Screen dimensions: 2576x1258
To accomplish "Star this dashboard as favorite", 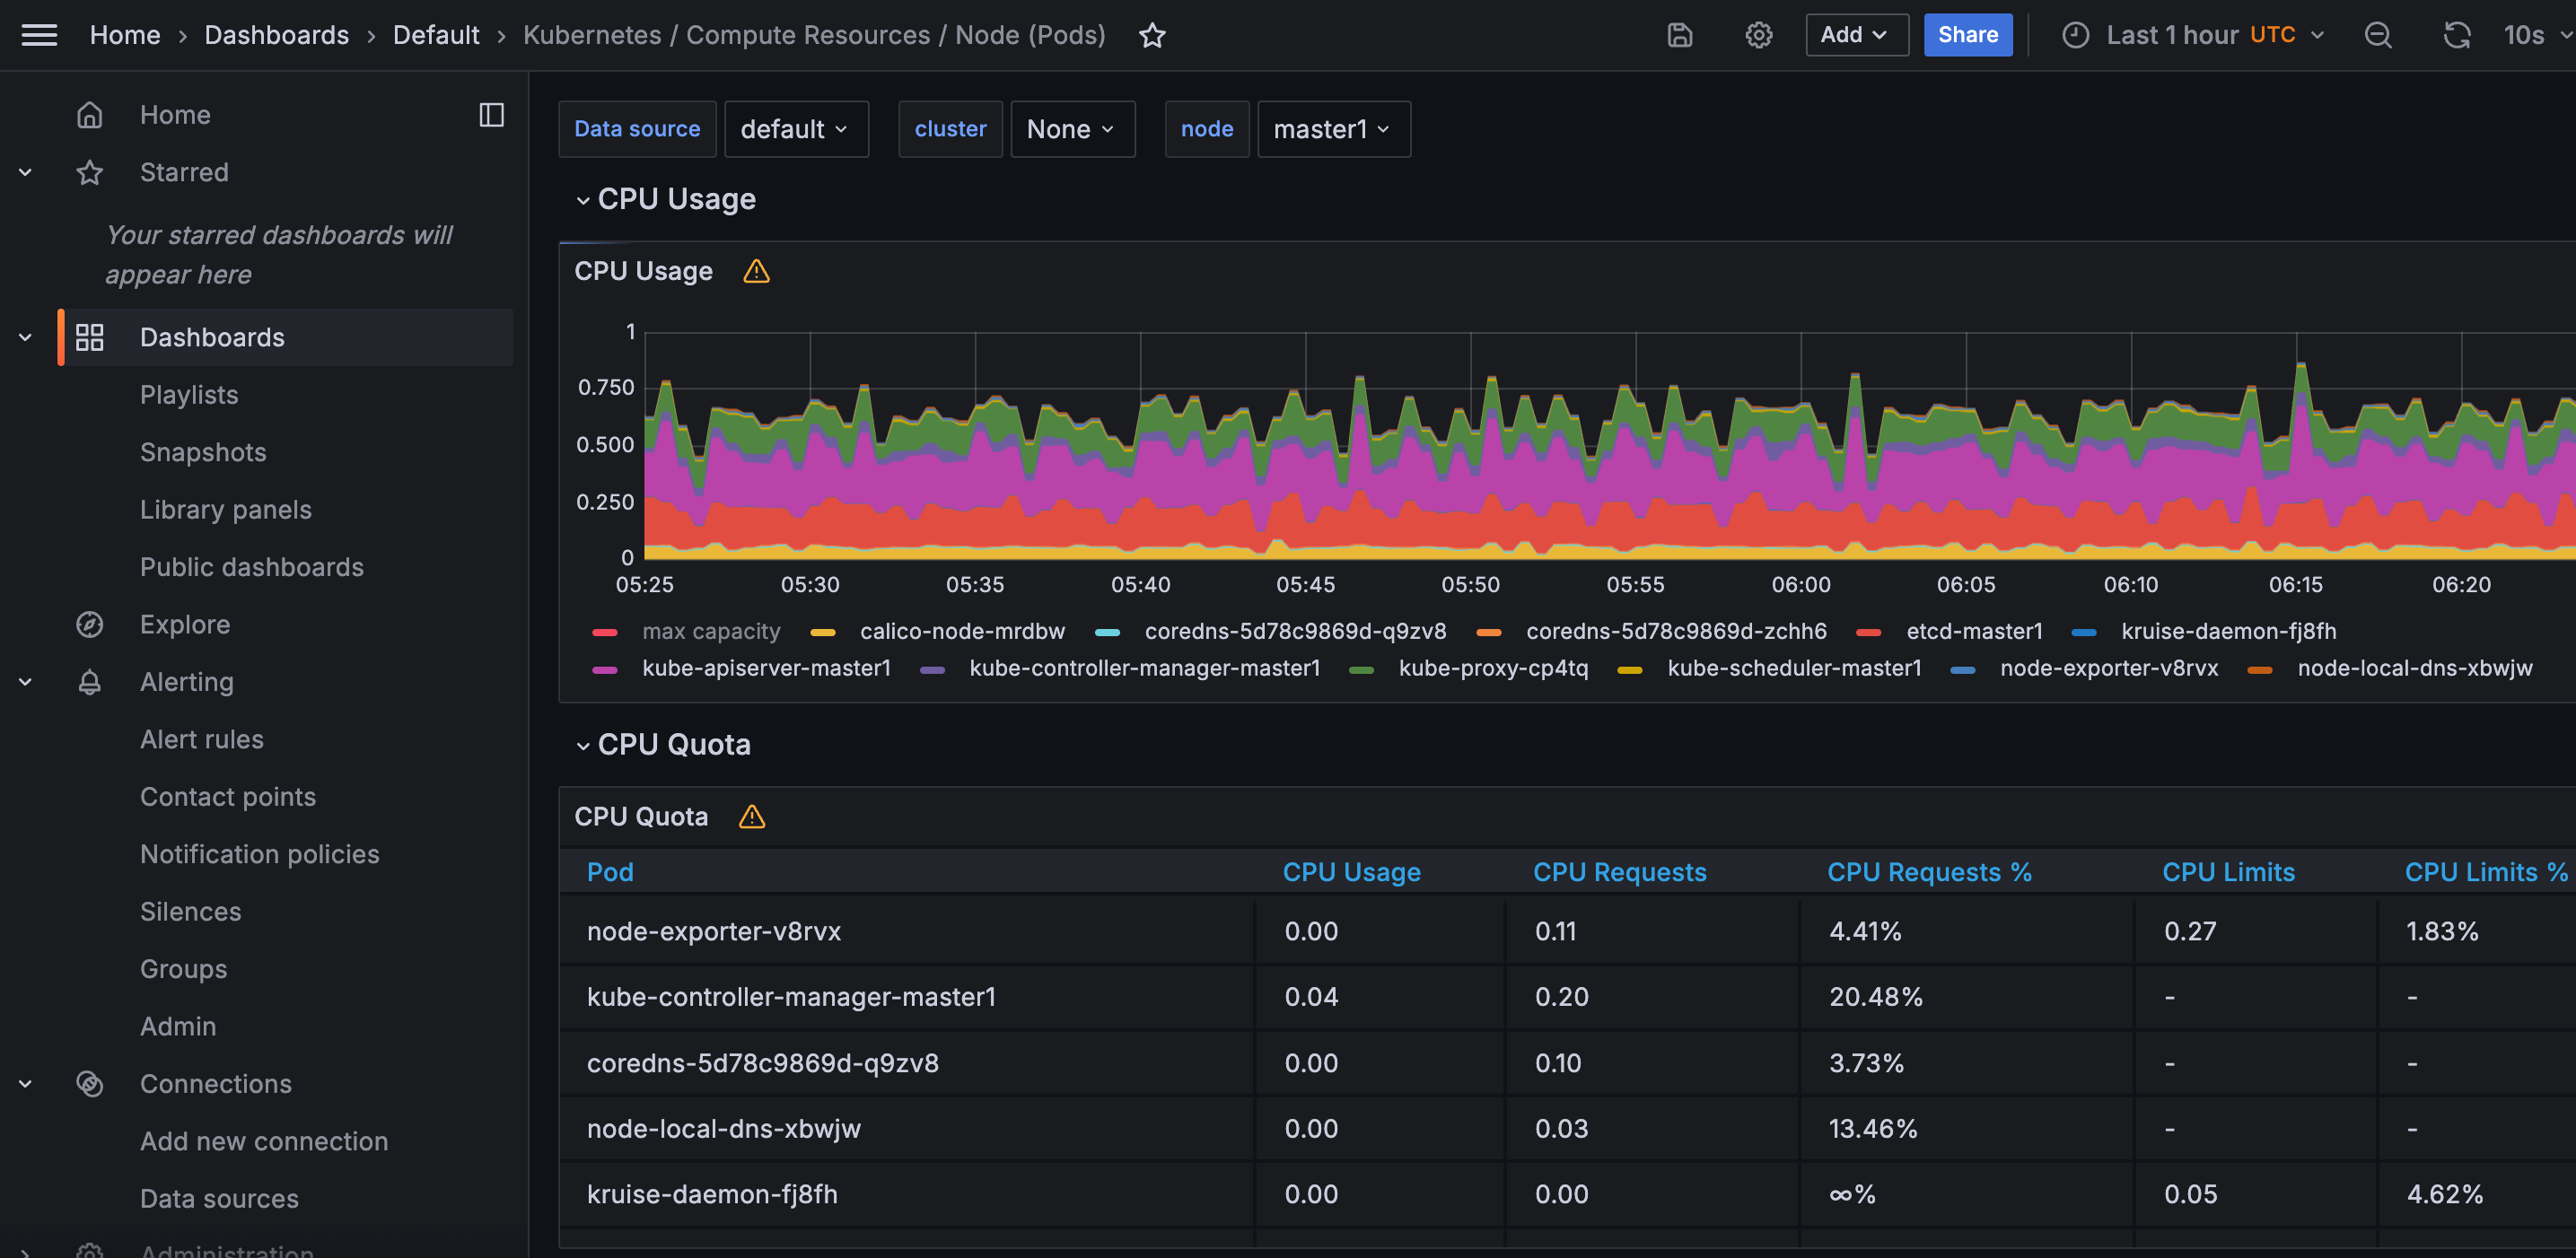I will click(x=1152, y=35).
